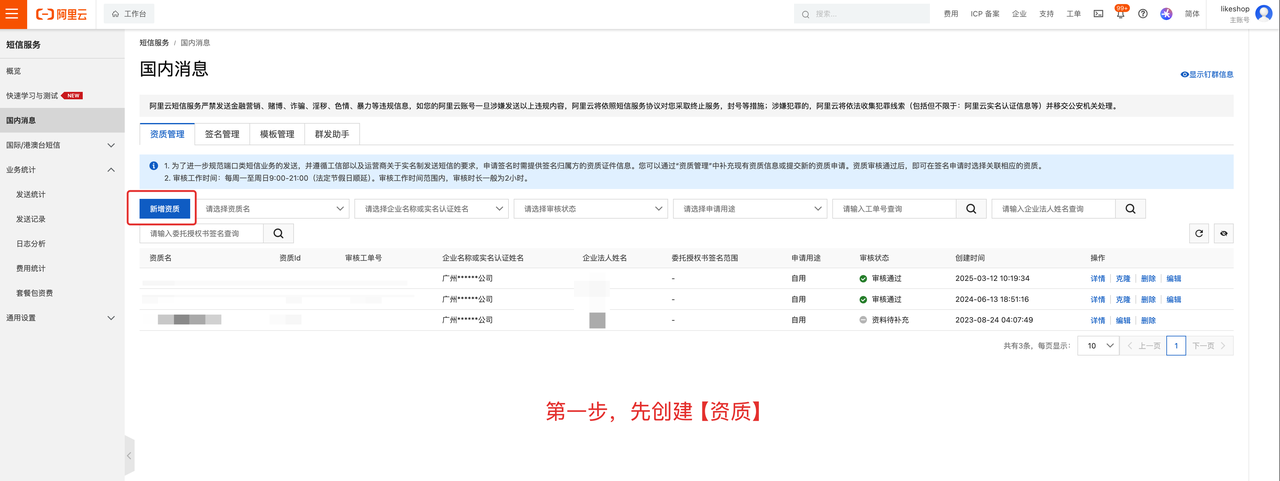Select 国内消息 in sidebar

click(62, 120)
